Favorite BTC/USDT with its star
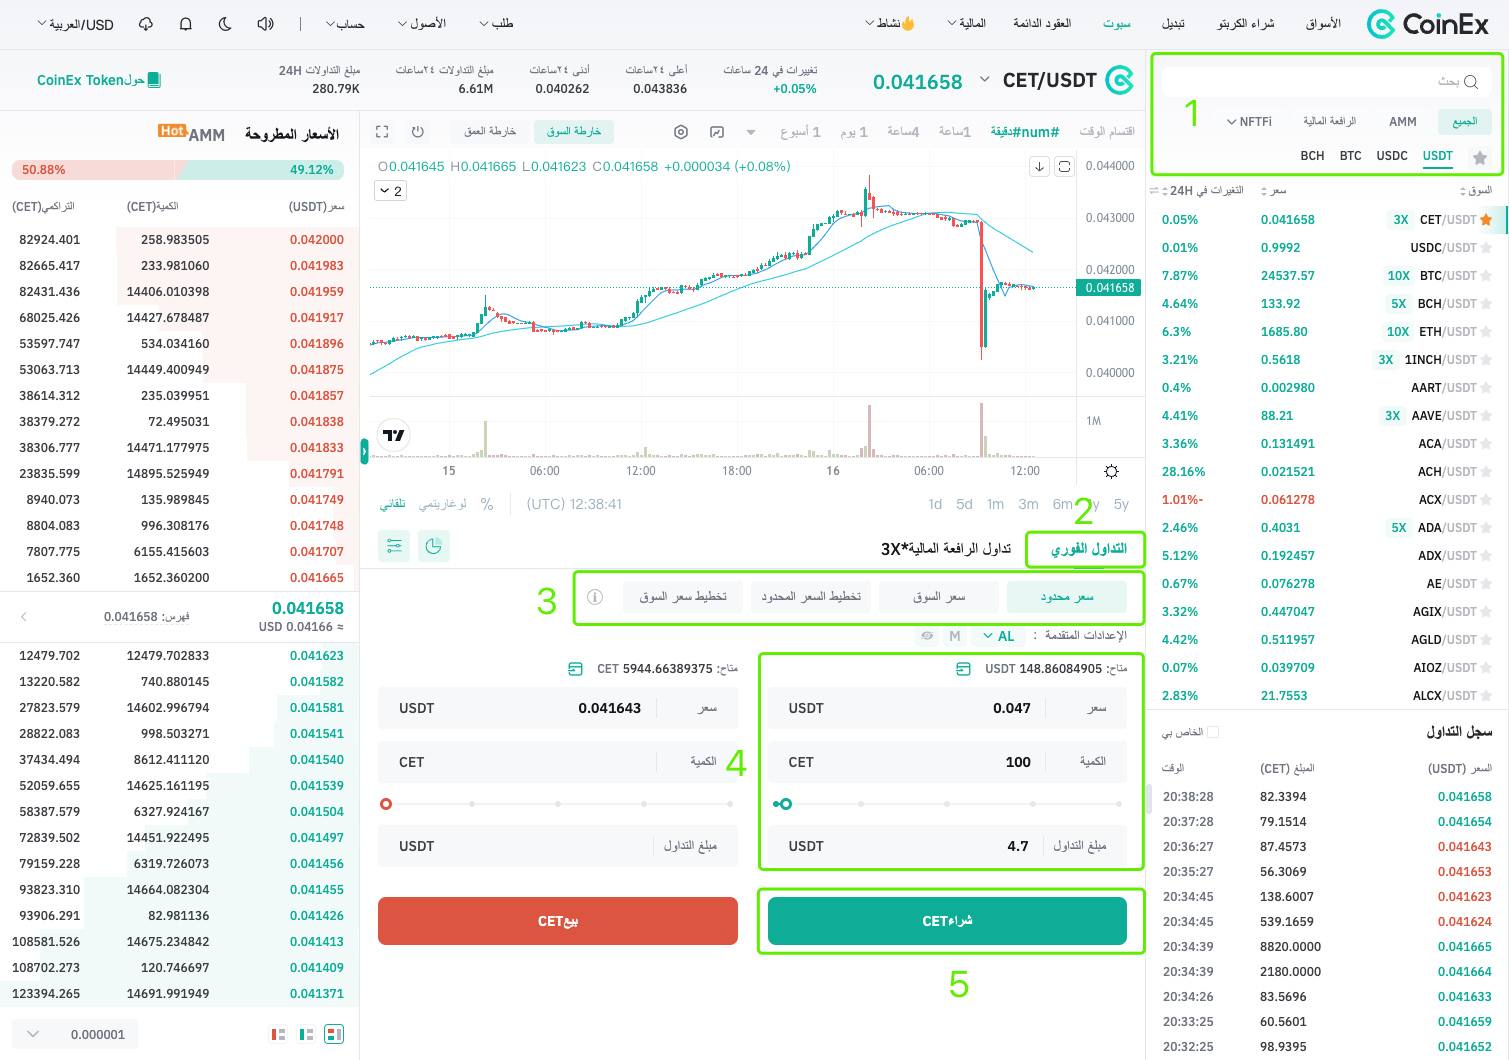The height and width of the screenshot is (1060, 1509). pos(1486,276)
